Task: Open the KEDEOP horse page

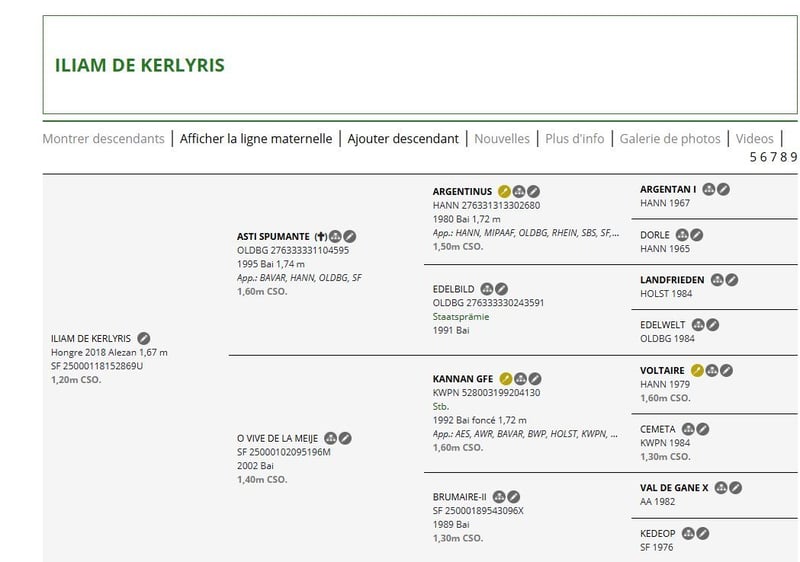Action: 658,533
